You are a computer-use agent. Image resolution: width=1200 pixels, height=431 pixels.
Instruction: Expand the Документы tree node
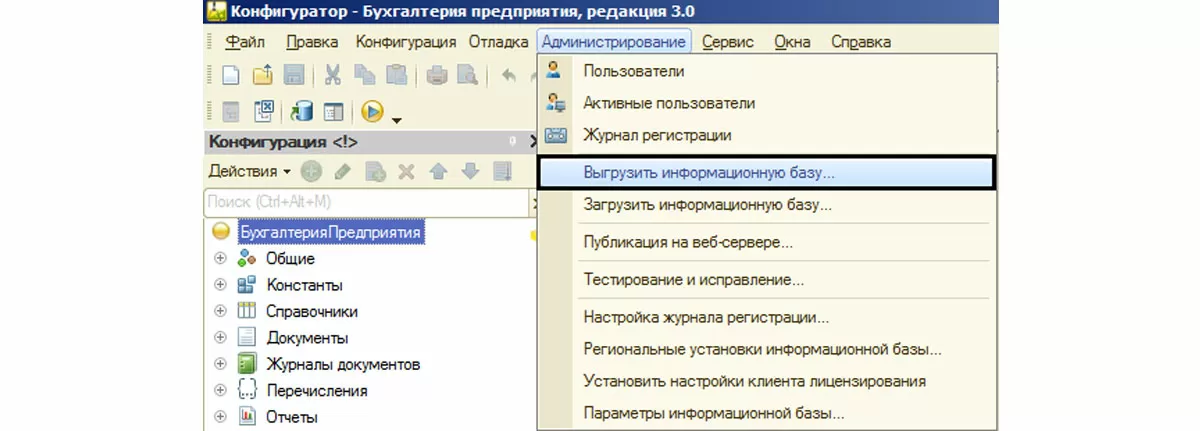pos(221,338)
